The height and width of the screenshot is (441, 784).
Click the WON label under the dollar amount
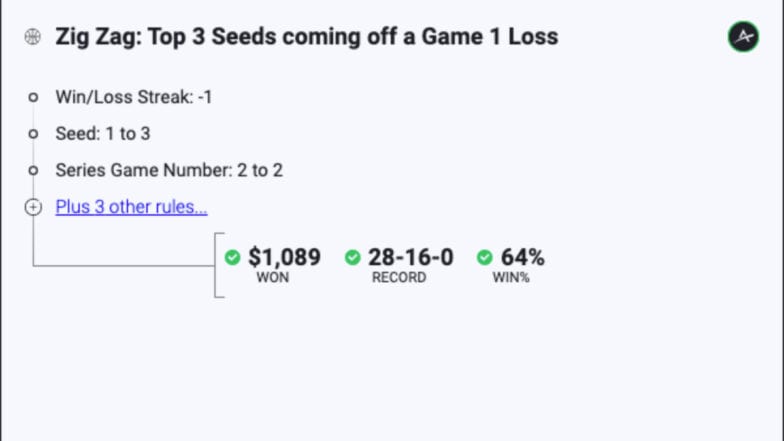272,278
